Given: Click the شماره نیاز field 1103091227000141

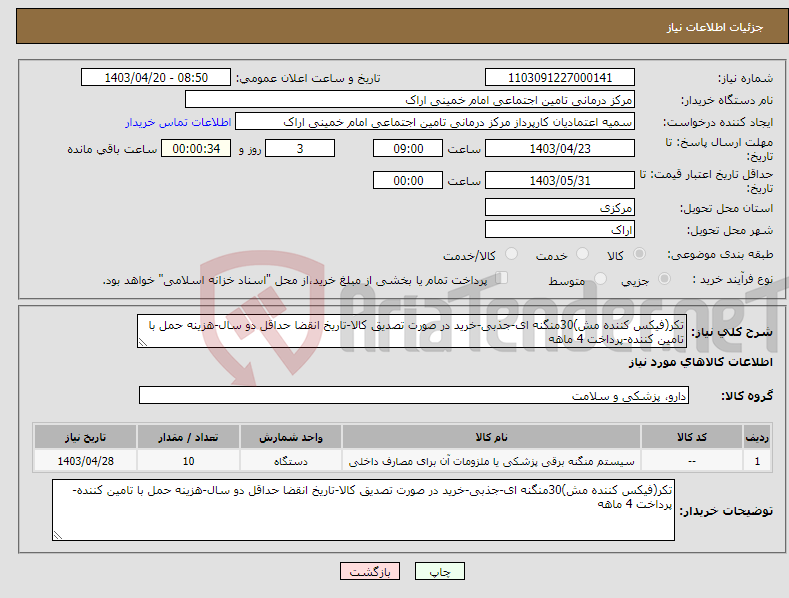Looking at the screenshot, I should pyautogui.click(x=560, y=78).
